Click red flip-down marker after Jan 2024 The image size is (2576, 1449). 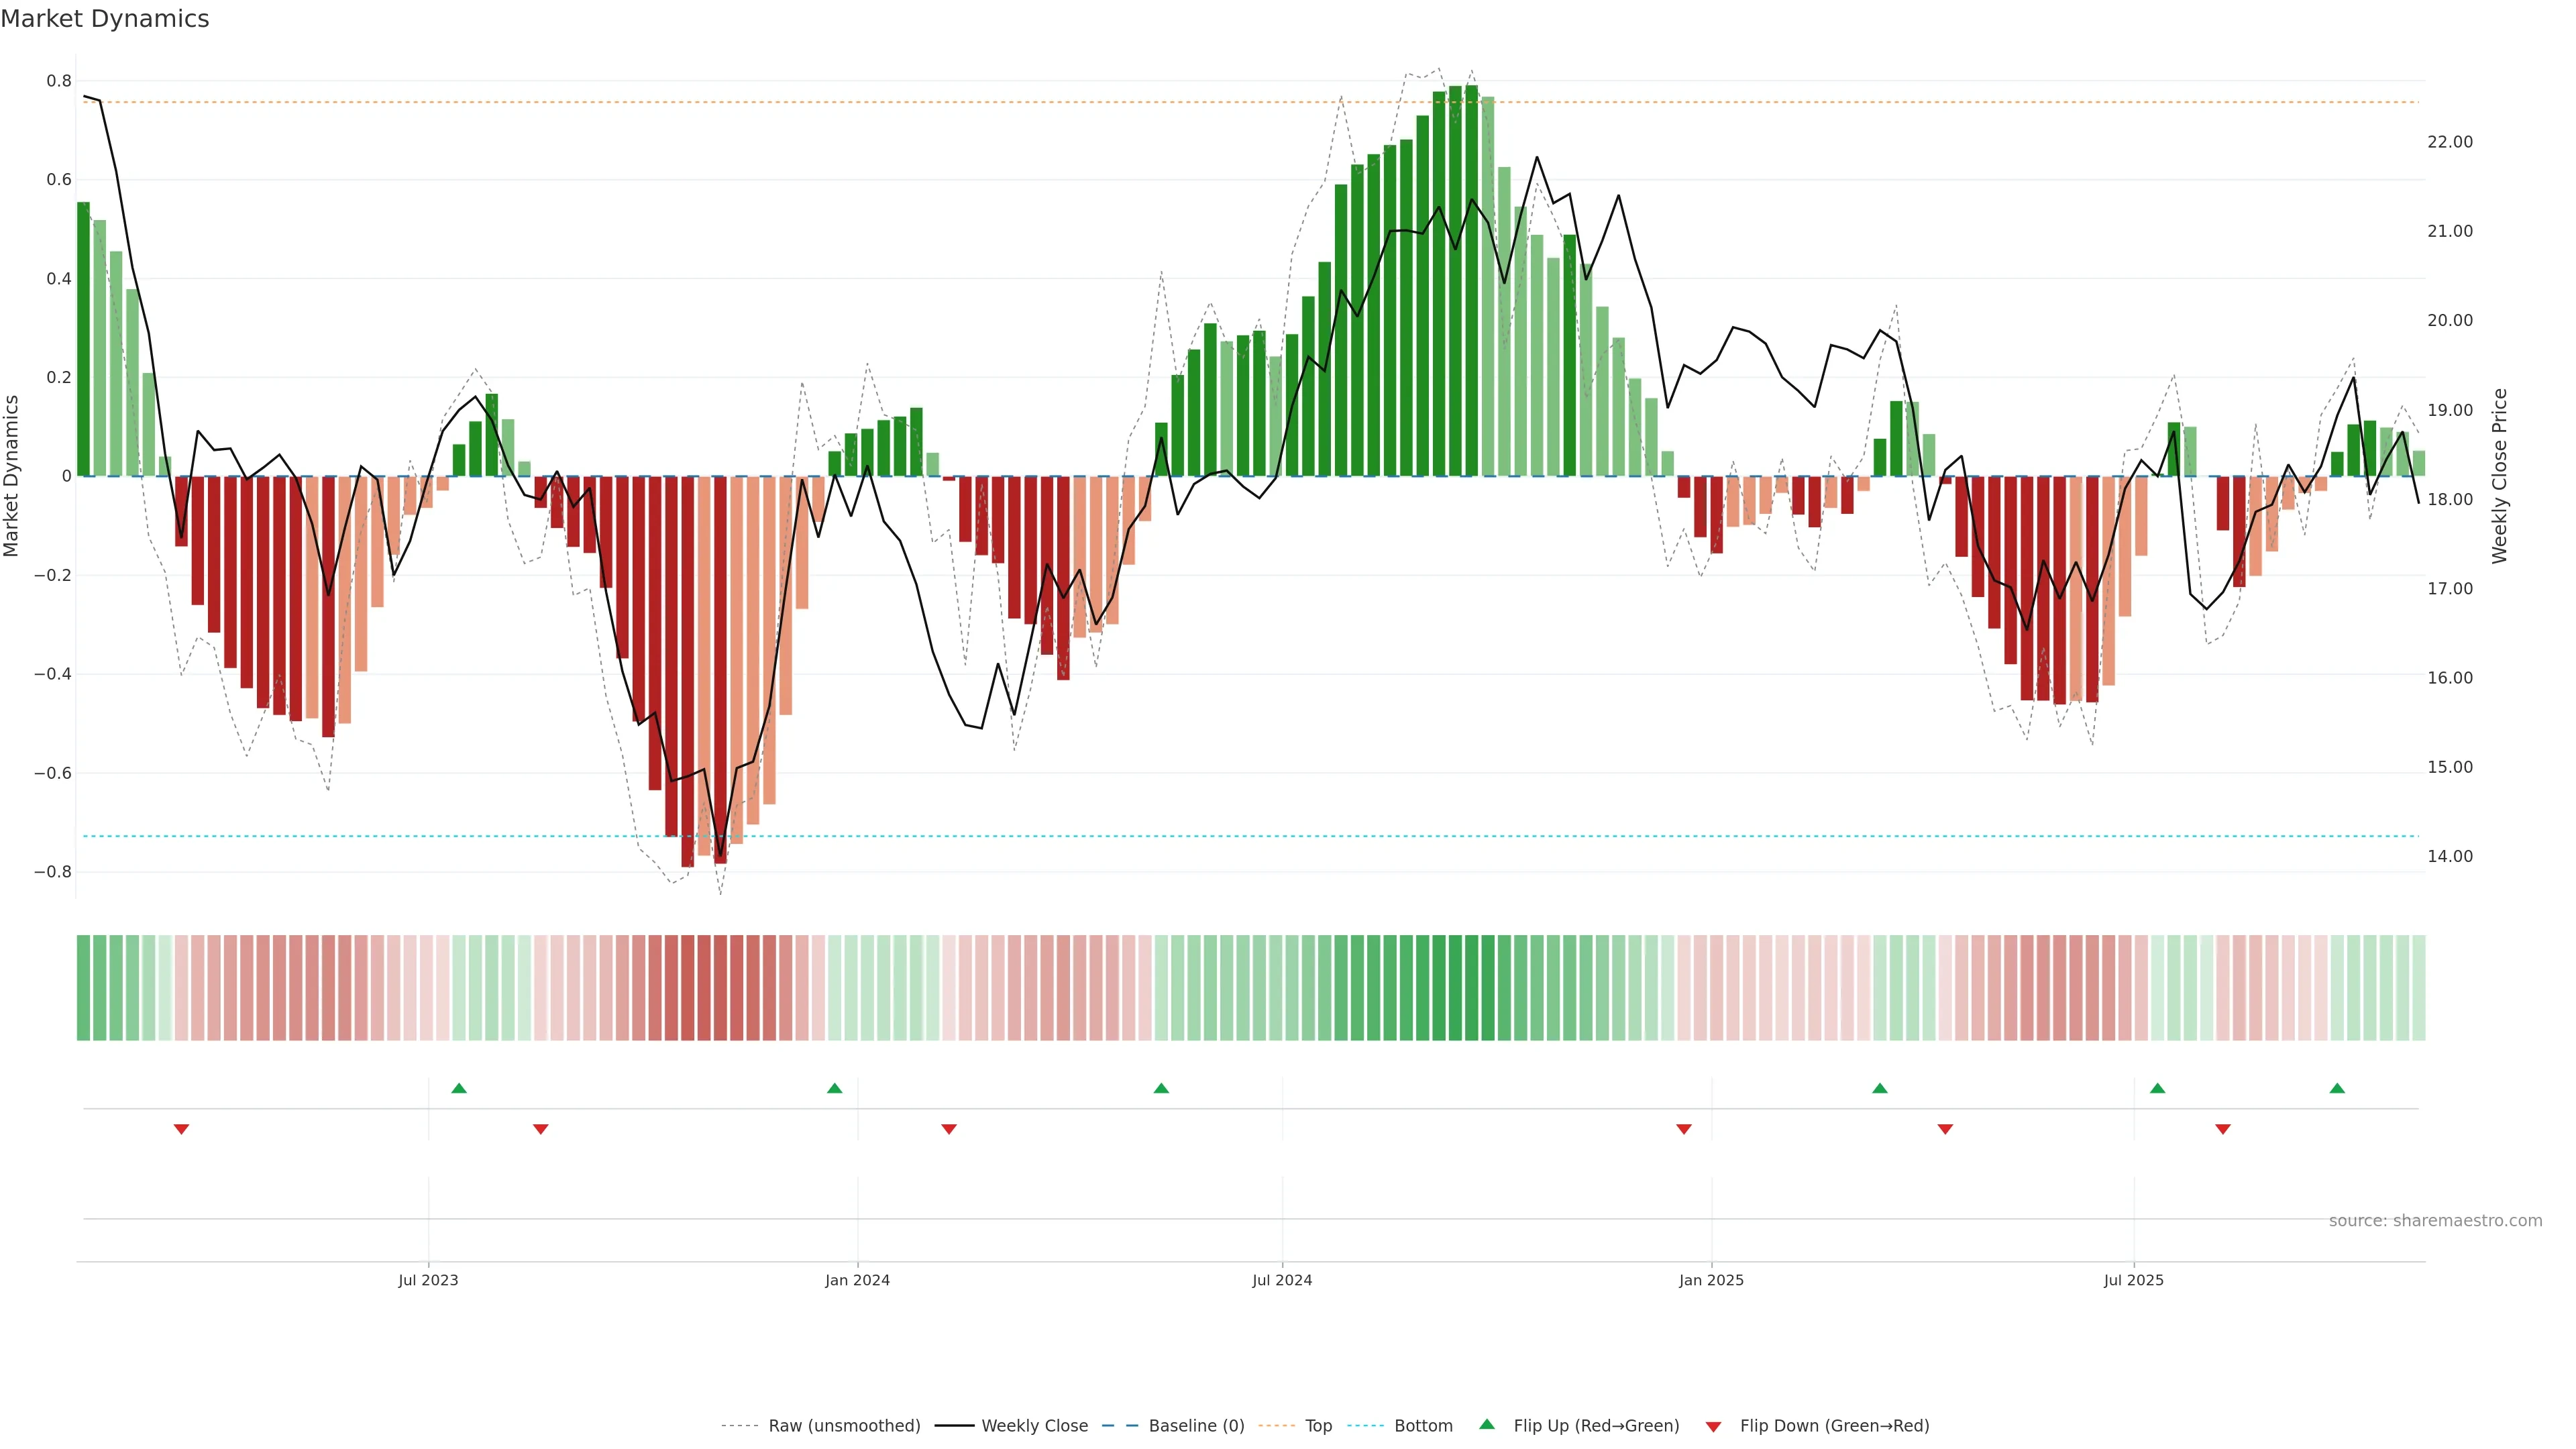pos(949,1129)
